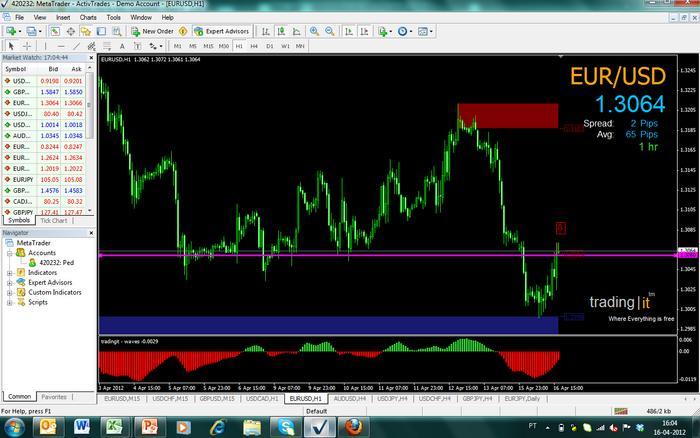Open the Periods dropdown arrow
This screenshot has width=700, height=438.
click(411, 31)
